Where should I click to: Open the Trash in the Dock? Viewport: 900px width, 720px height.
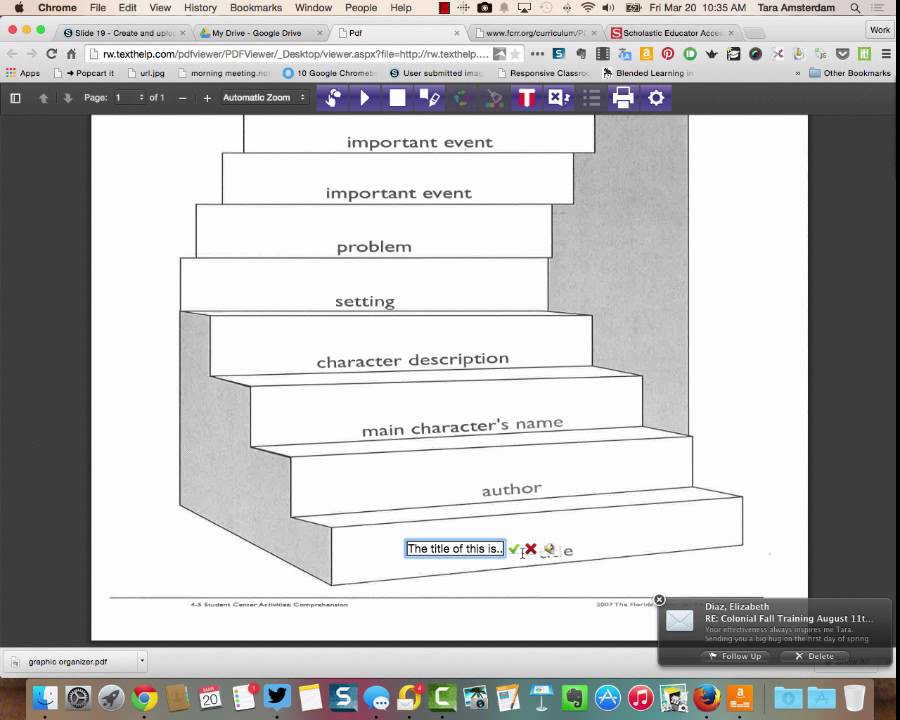coord(855,698)
